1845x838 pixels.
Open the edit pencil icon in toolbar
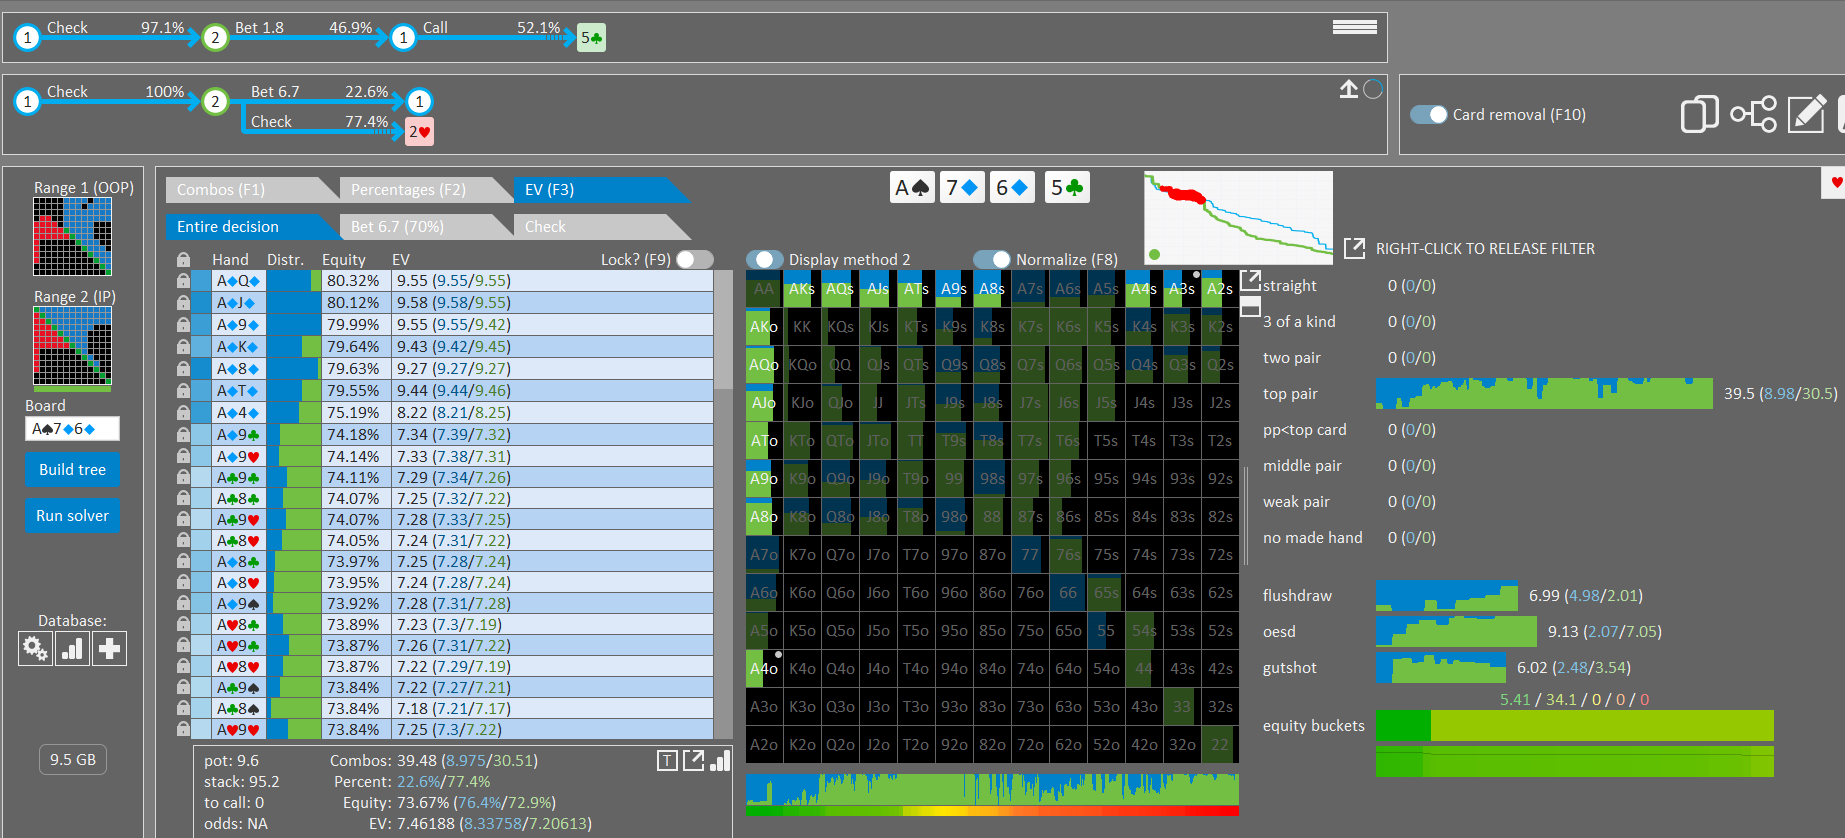[x=1807, y=114]
